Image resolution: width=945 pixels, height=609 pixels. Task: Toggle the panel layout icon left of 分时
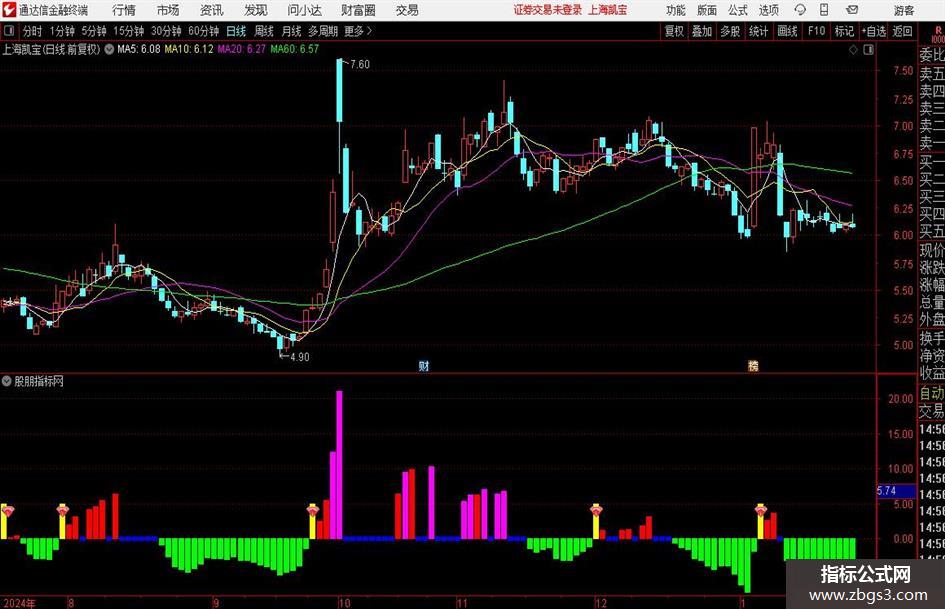coord(9,31)
